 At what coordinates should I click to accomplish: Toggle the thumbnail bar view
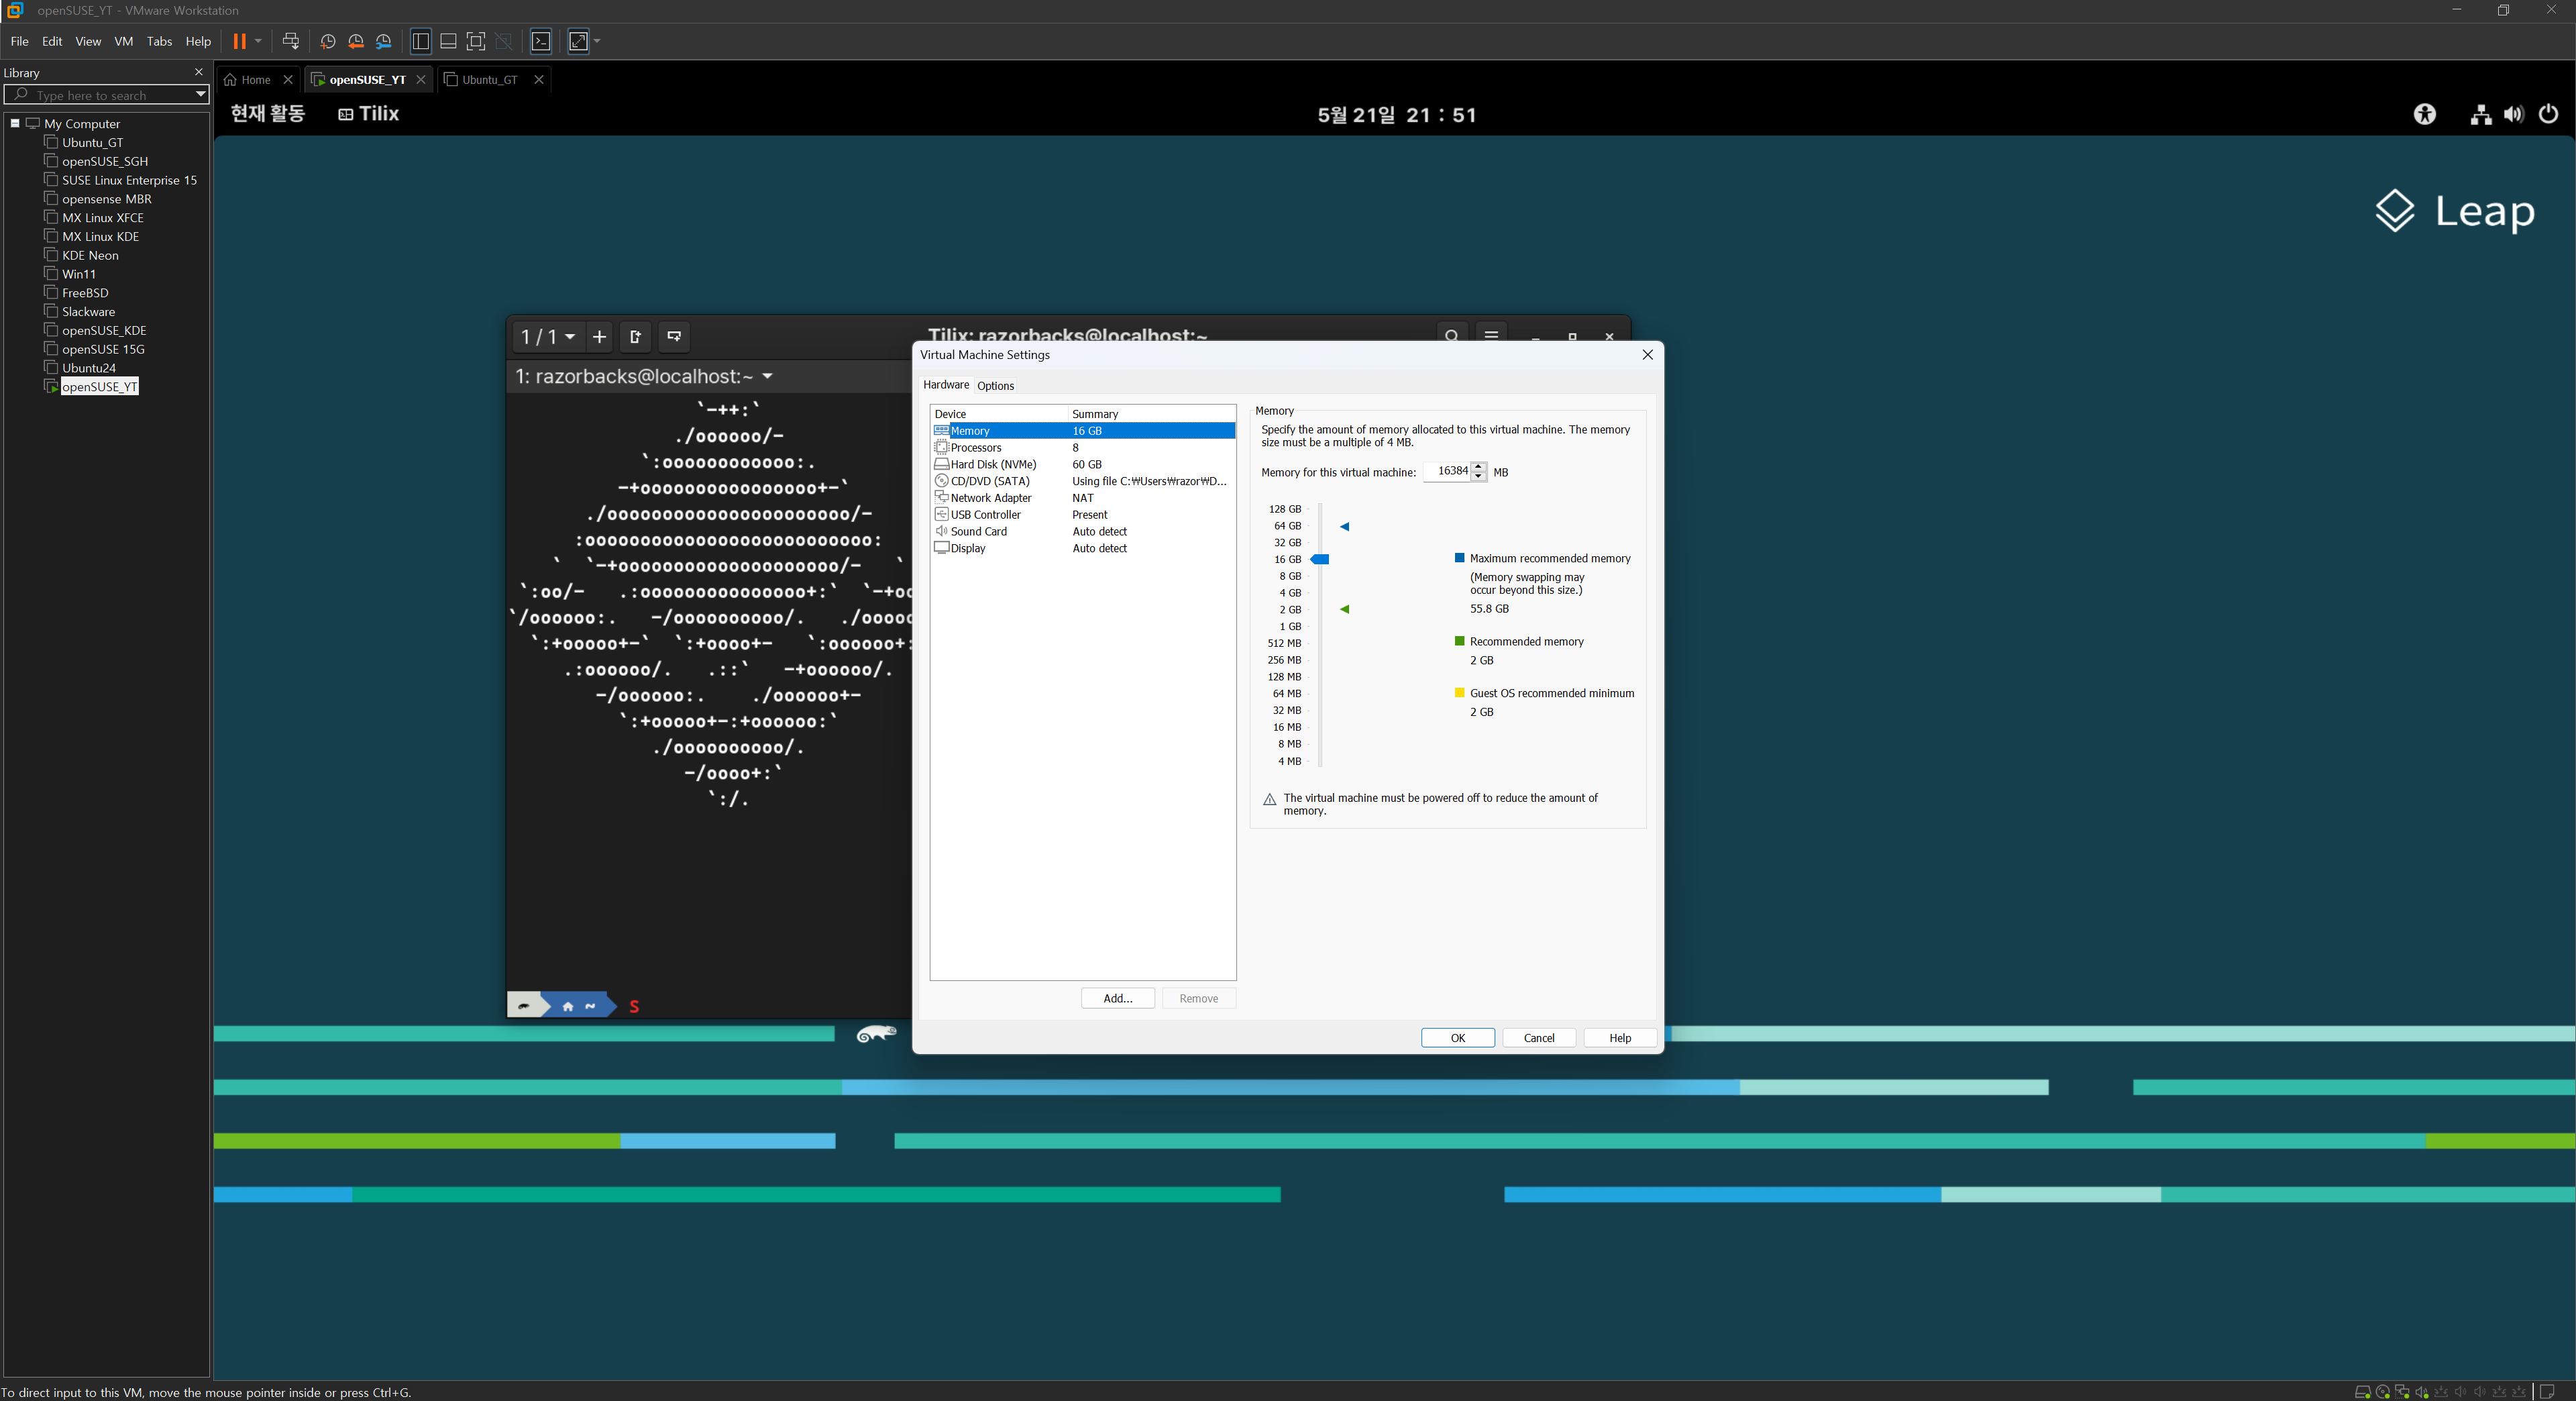point(448,41)
